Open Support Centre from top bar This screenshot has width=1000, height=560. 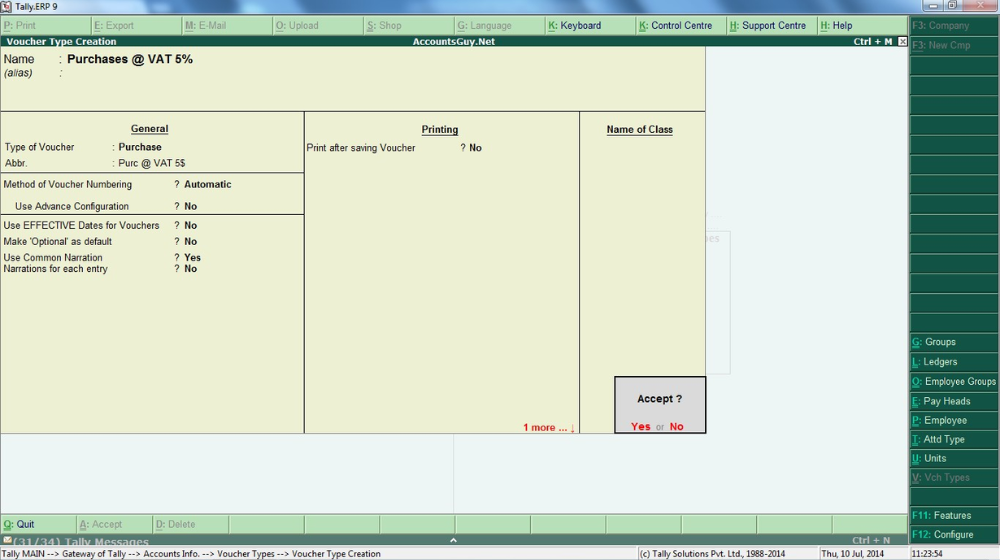[x=767, y=25]
